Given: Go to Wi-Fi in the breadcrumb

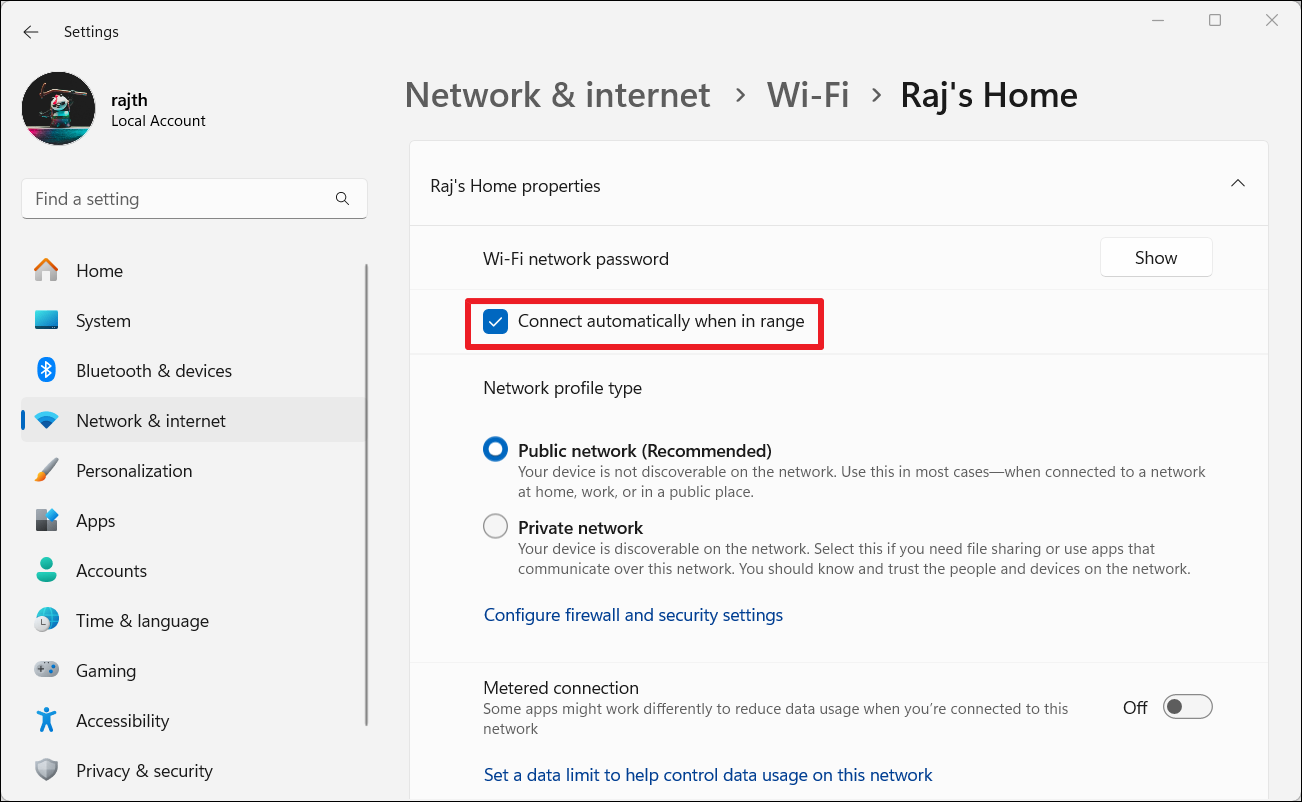Looking at the screenshot, I should [x=807, y=95].
